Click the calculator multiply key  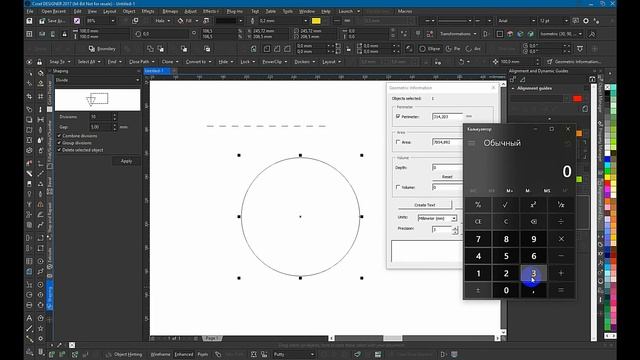(561, 239)
